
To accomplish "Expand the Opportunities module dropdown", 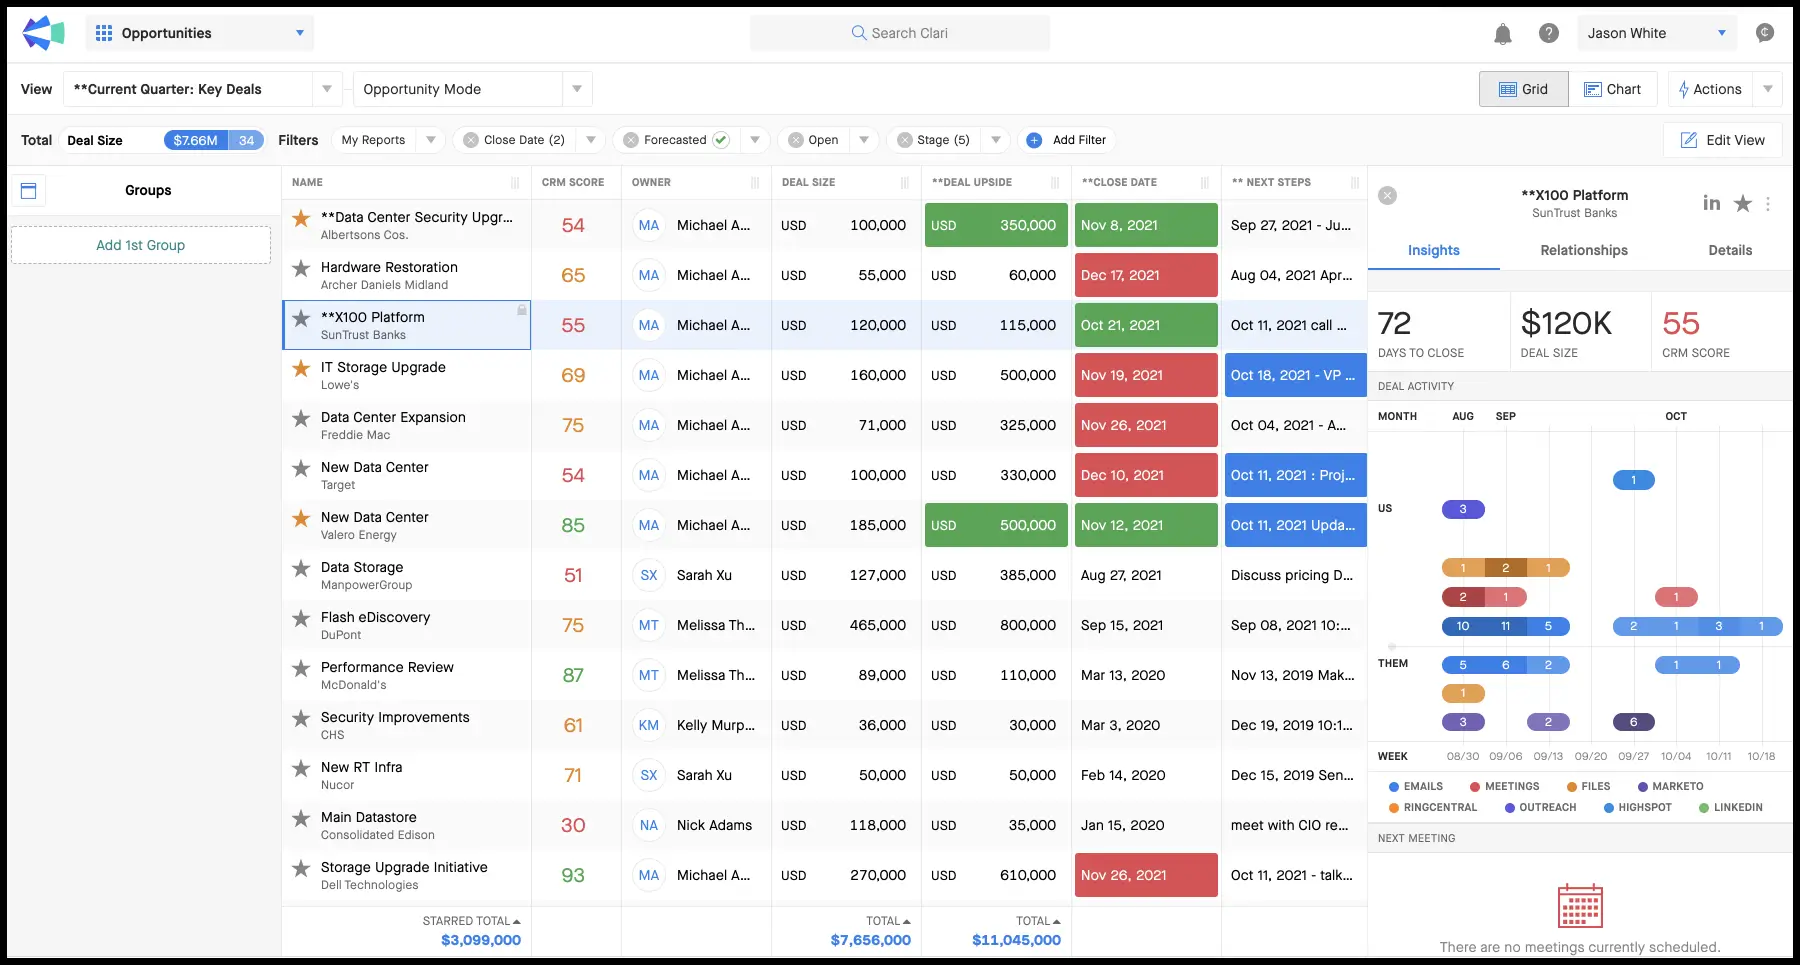I will [x=299, y=33].
